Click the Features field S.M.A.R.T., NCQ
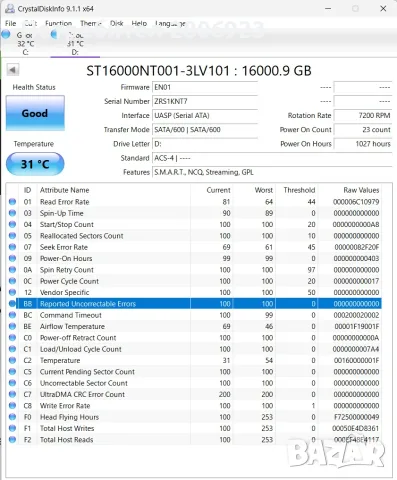Image resolution: width=397 pixels, height=480 pixels. pos(272,172)
